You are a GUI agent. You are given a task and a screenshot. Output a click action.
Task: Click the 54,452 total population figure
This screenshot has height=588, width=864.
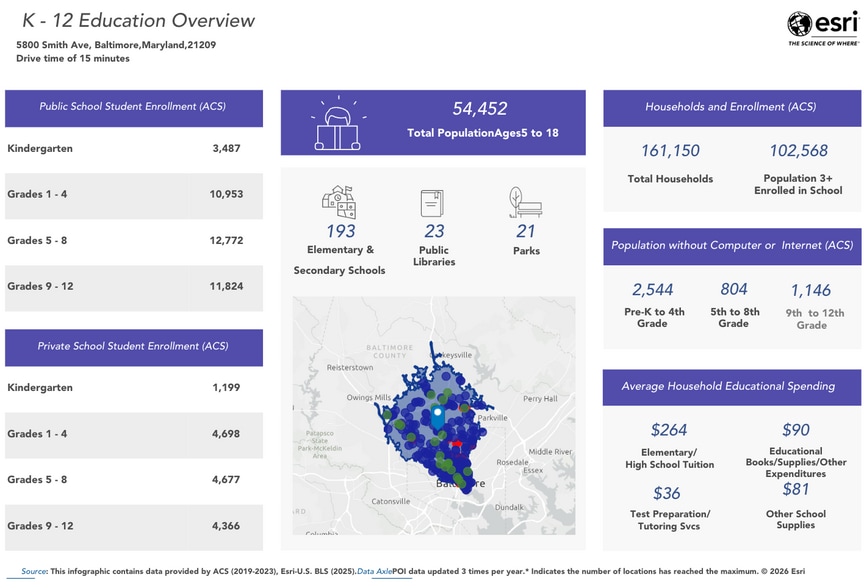click(x=480, y=109)
